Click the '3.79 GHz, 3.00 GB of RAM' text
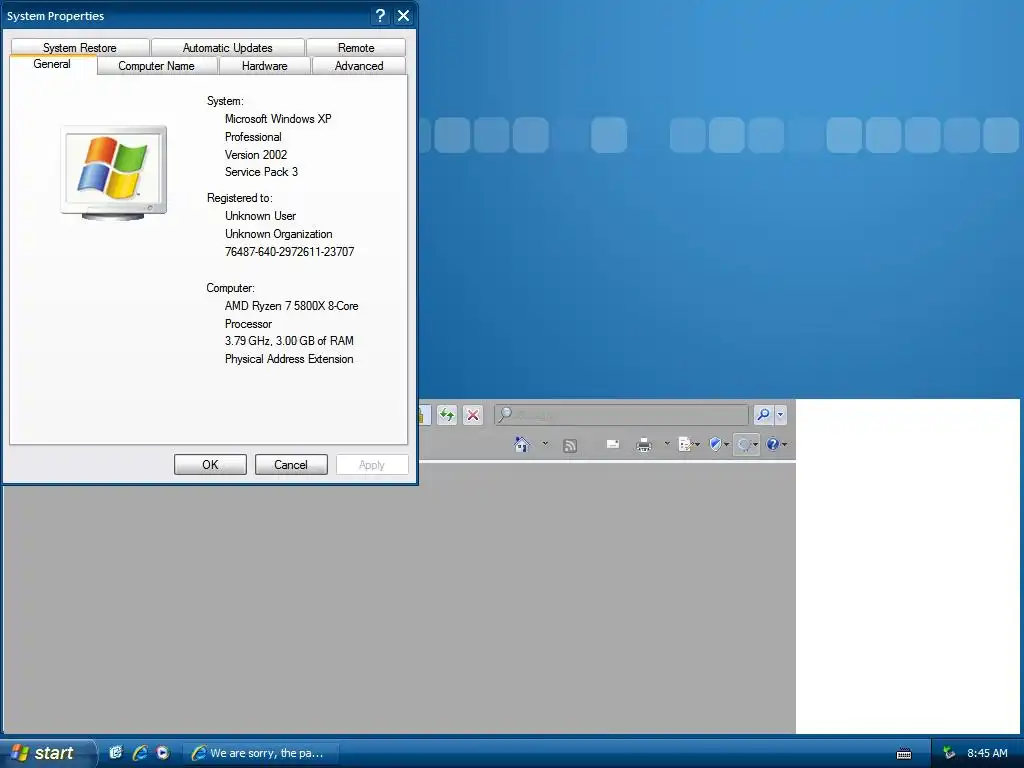 289,341
